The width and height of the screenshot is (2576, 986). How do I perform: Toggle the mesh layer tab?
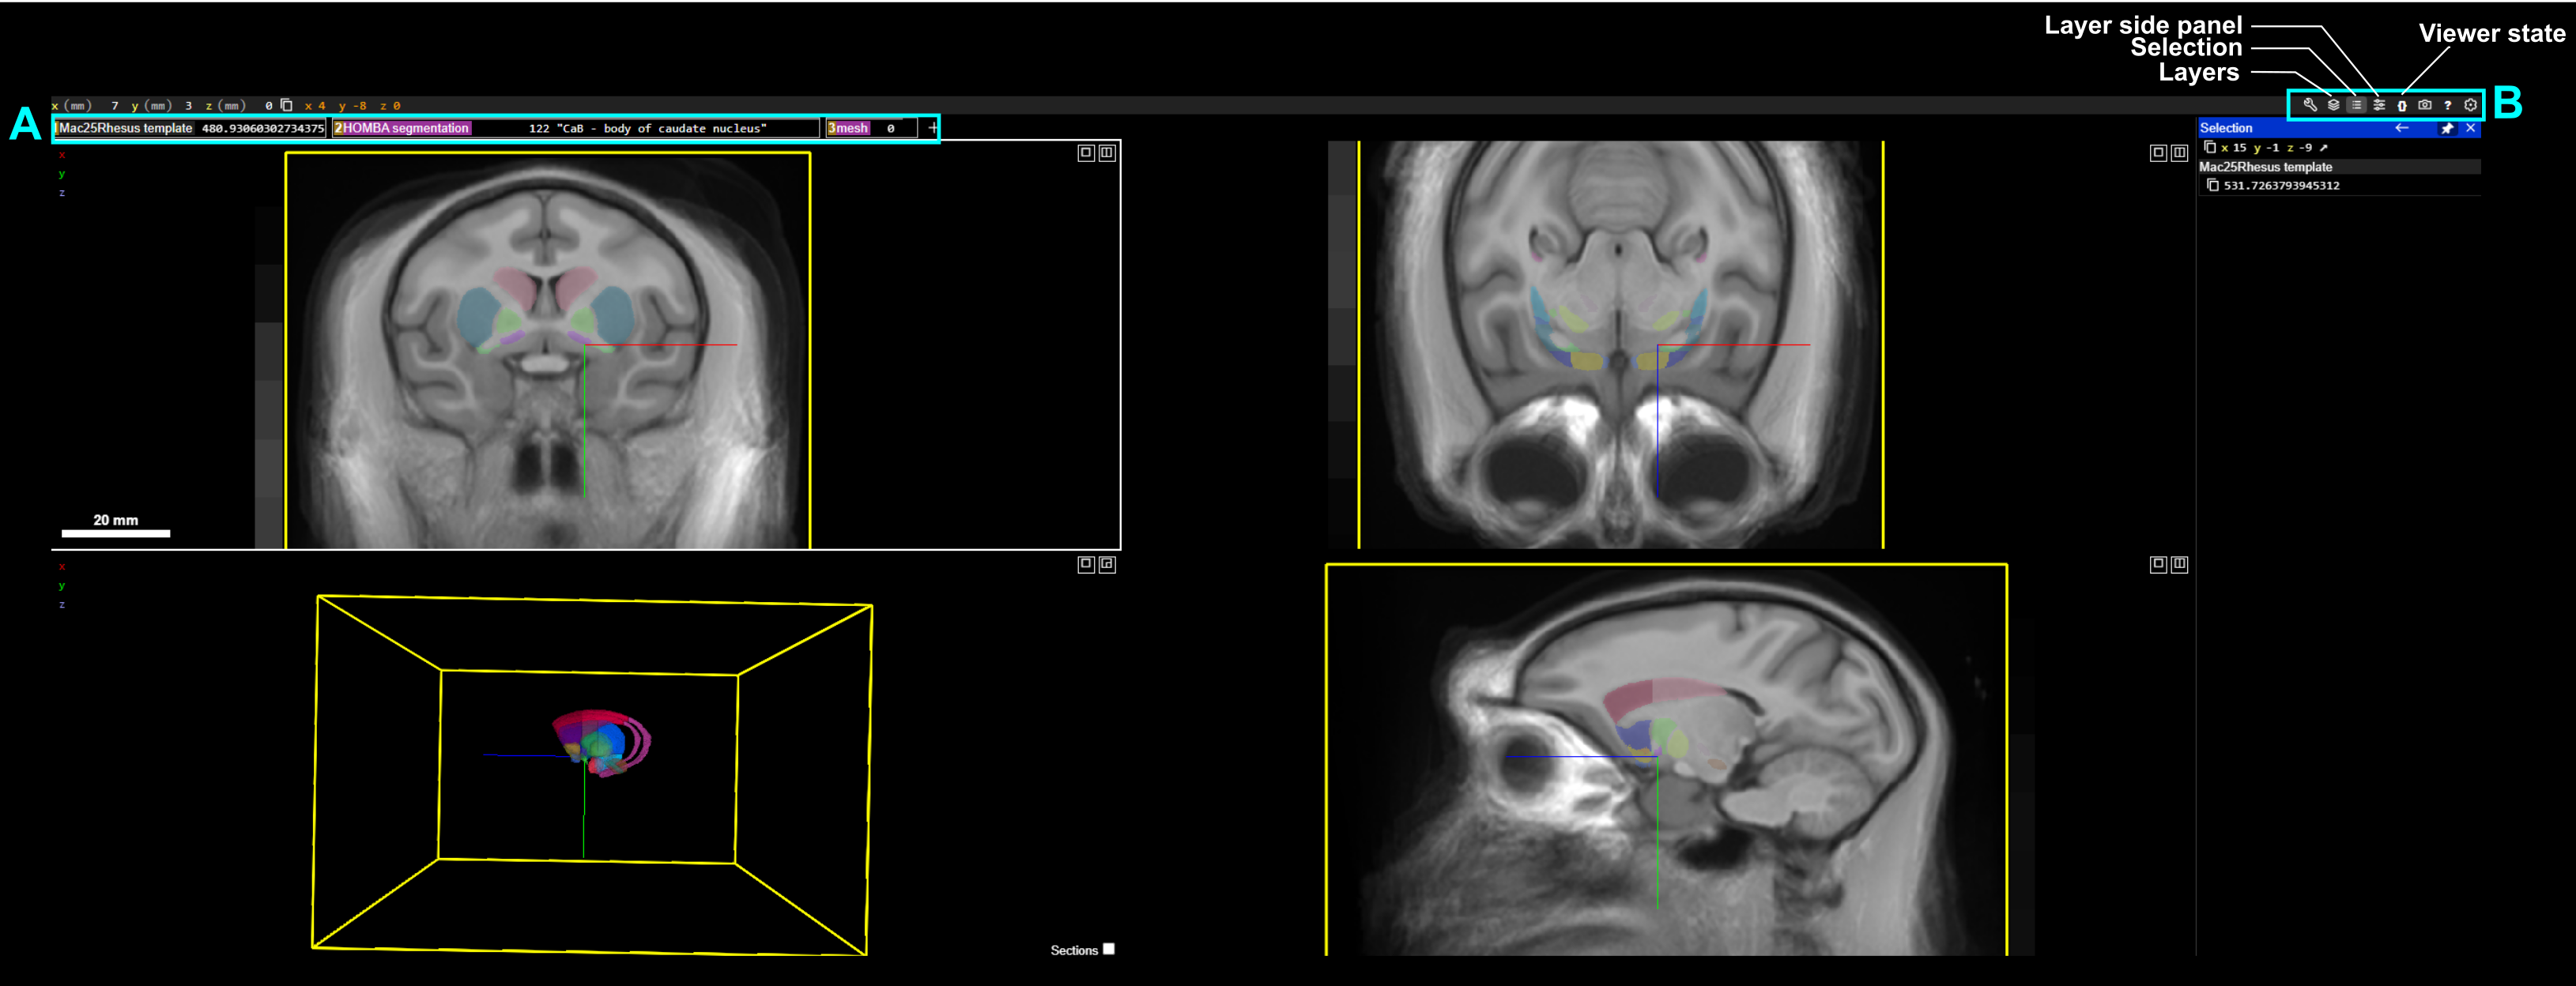tap(851, 128)
